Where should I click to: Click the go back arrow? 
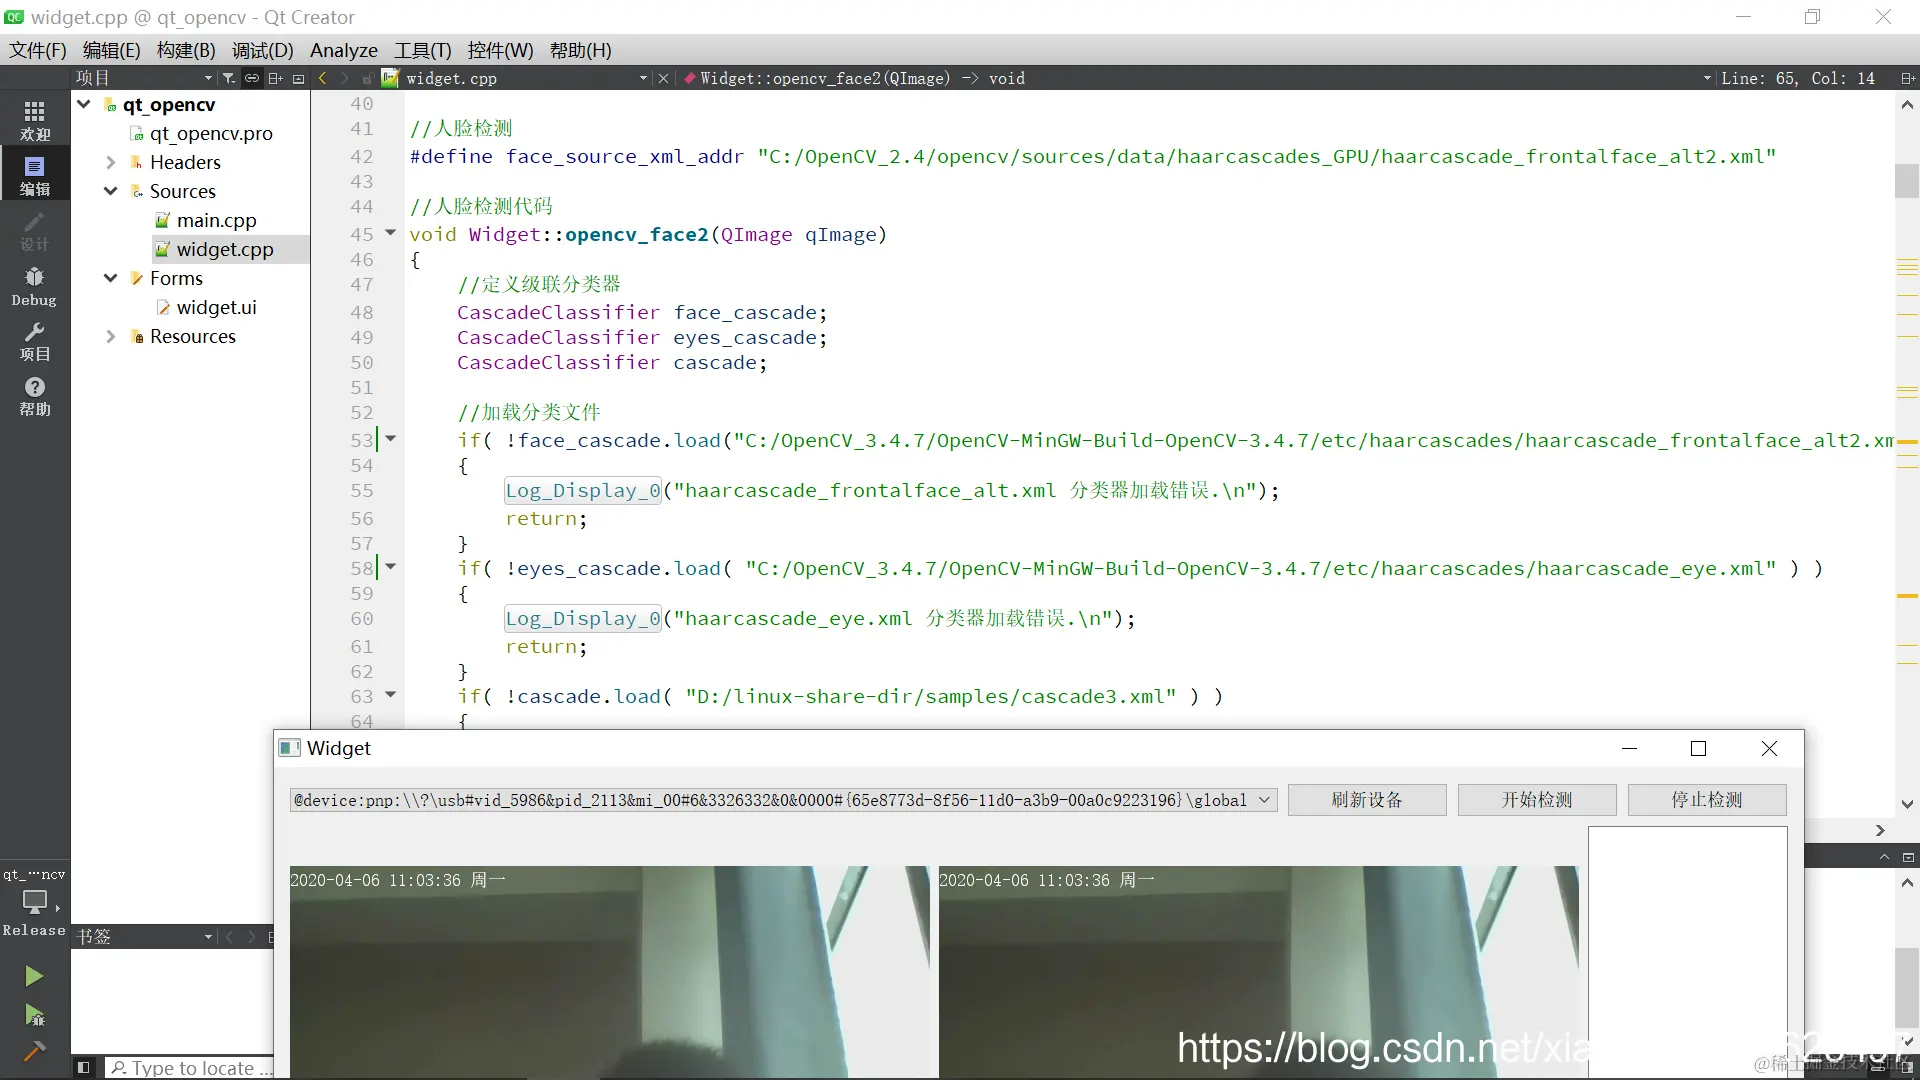[322, 78]
